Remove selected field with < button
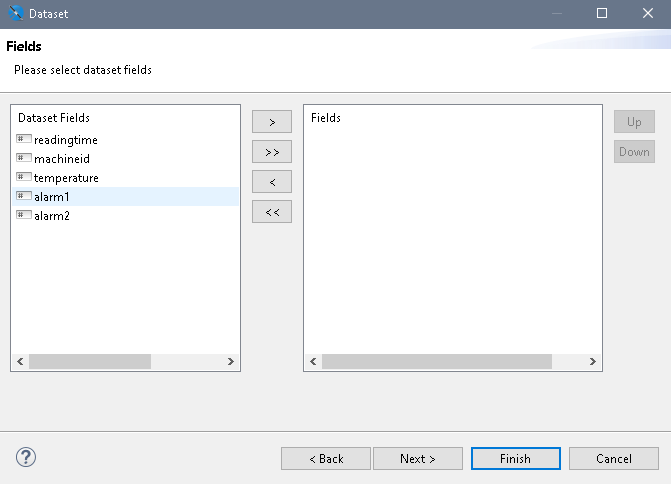Viewport: 671px width, 484px height. 272,182
